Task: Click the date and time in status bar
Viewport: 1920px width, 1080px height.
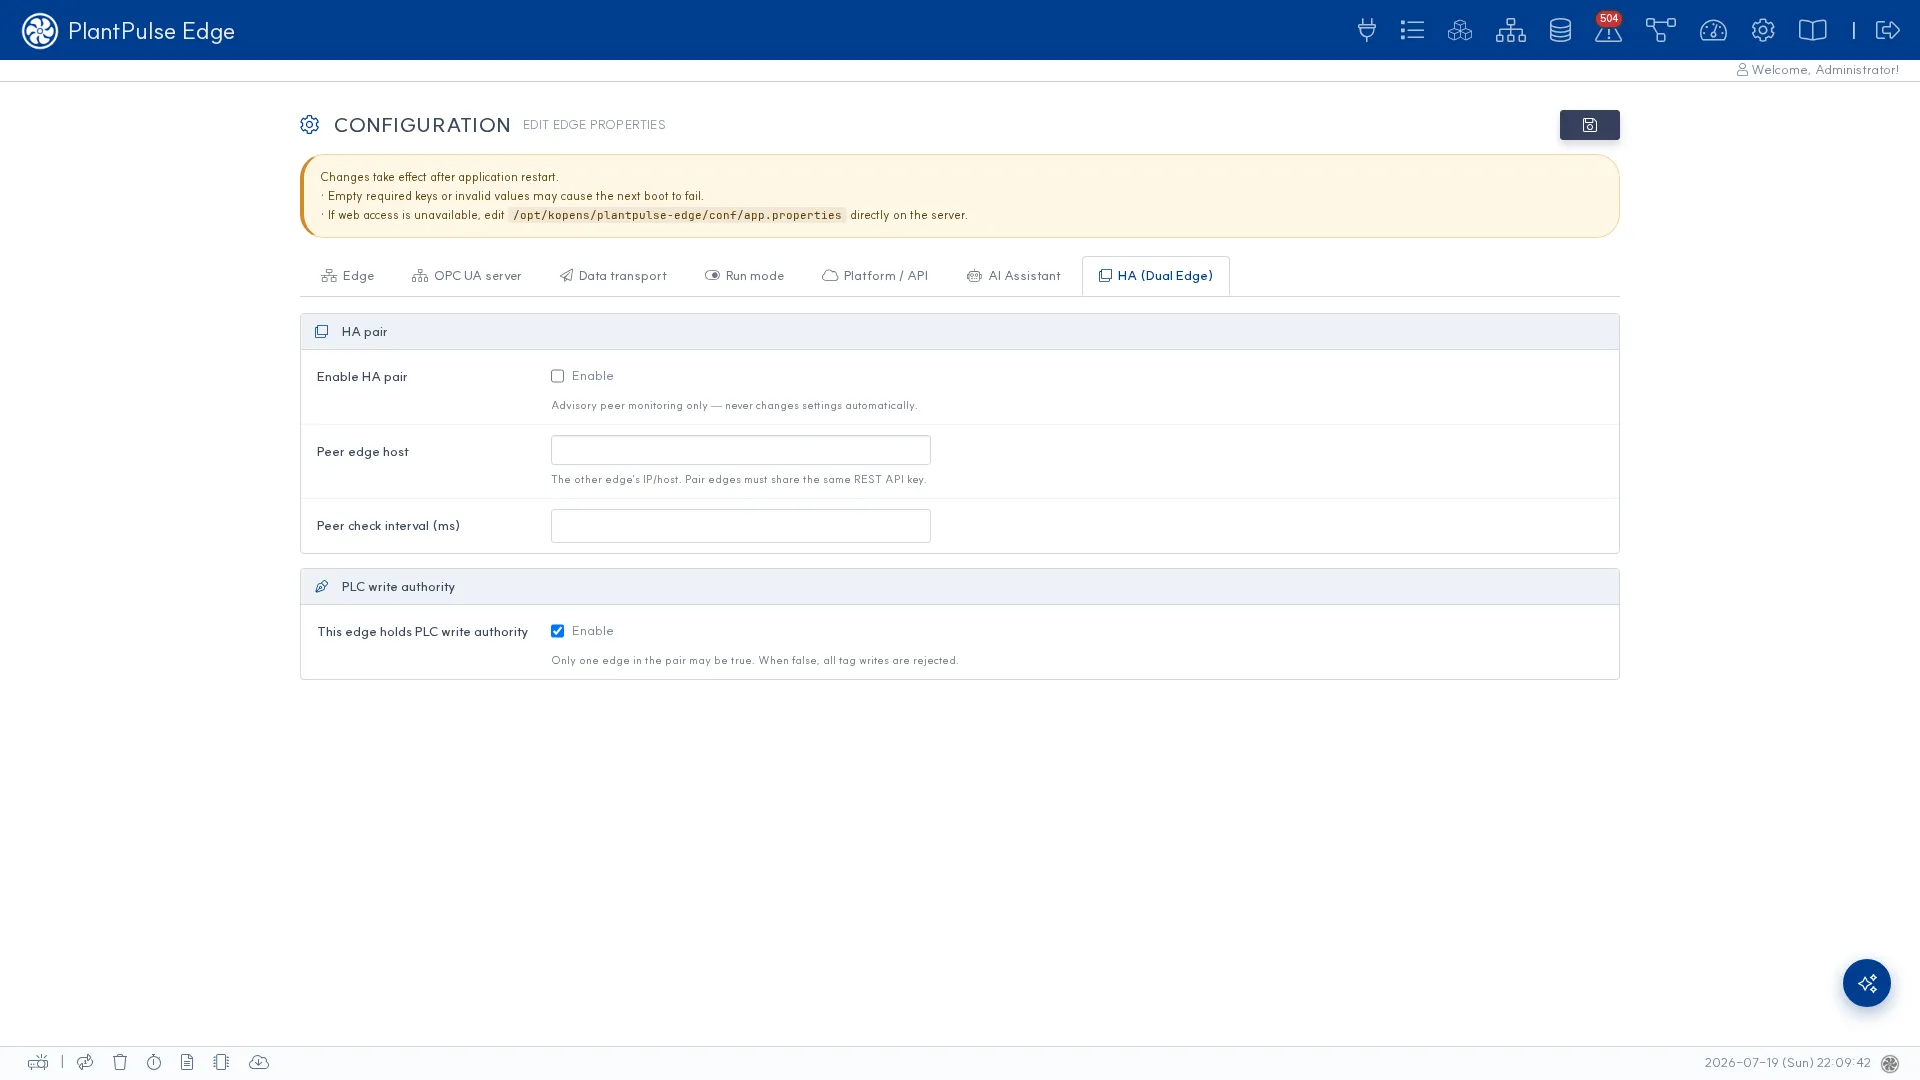Action: tap(1787, 1063)
